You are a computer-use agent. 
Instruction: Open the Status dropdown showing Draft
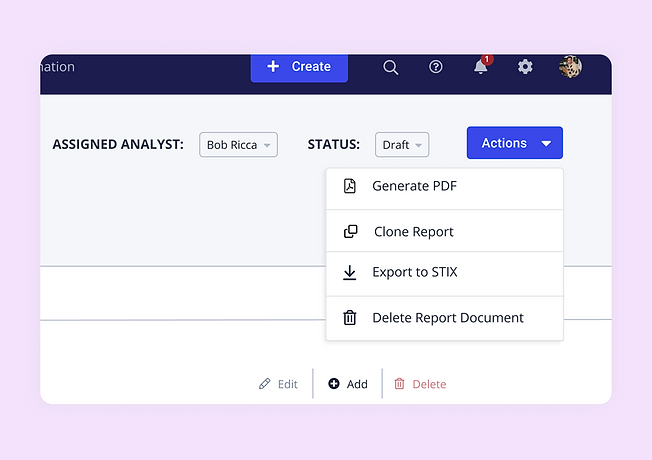(x=402, y=145)
